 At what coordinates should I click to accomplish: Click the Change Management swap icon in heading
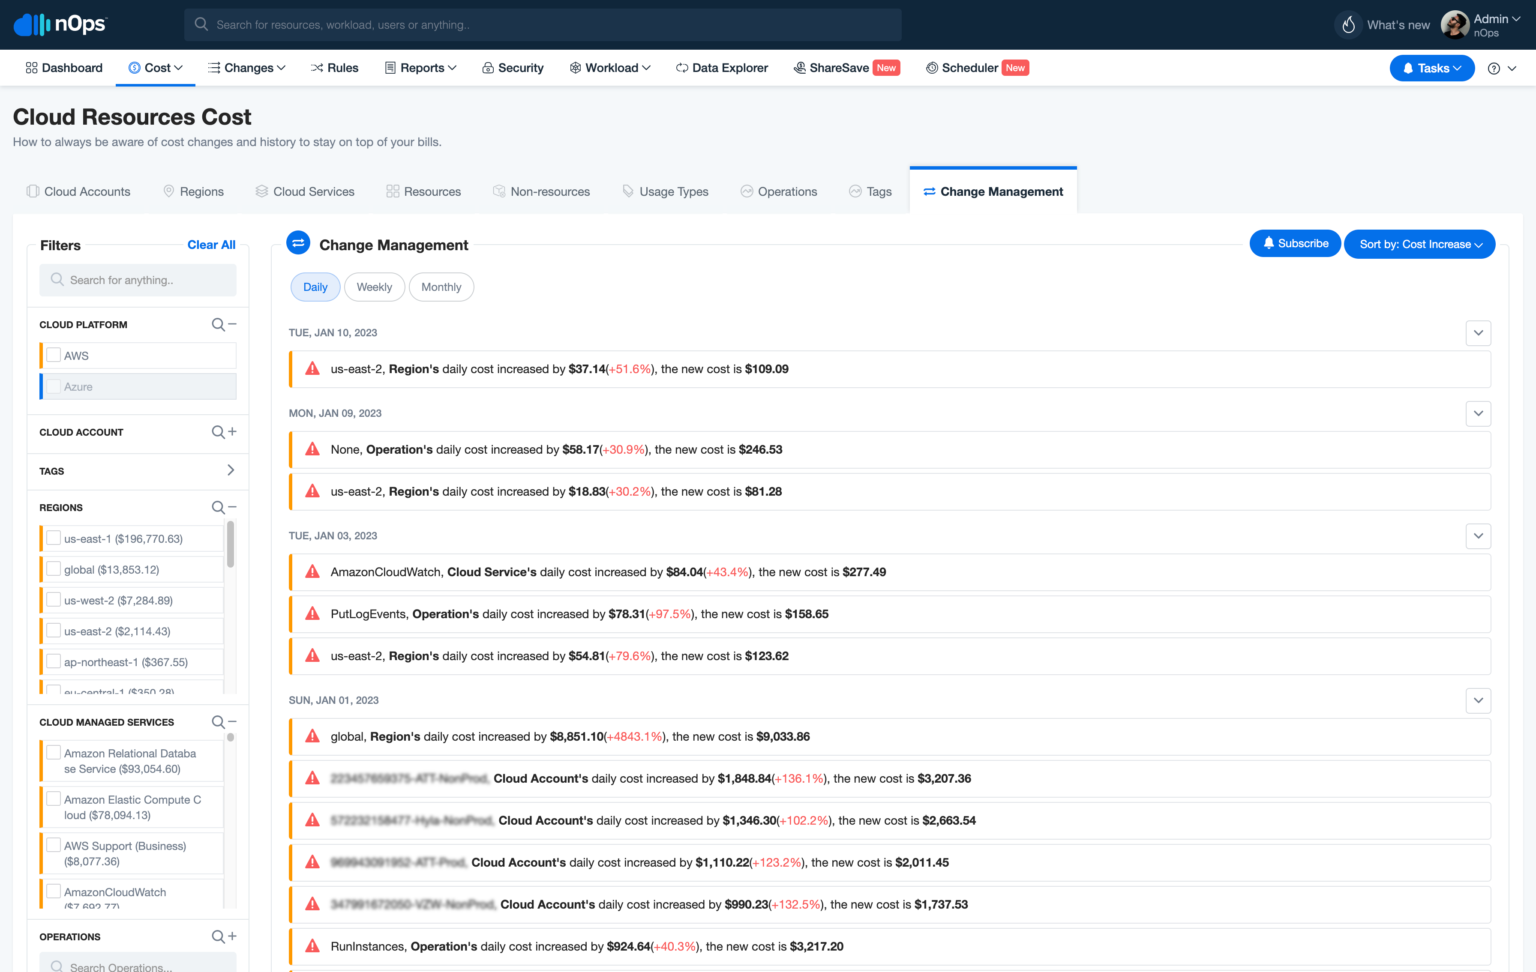coord(298,243)
